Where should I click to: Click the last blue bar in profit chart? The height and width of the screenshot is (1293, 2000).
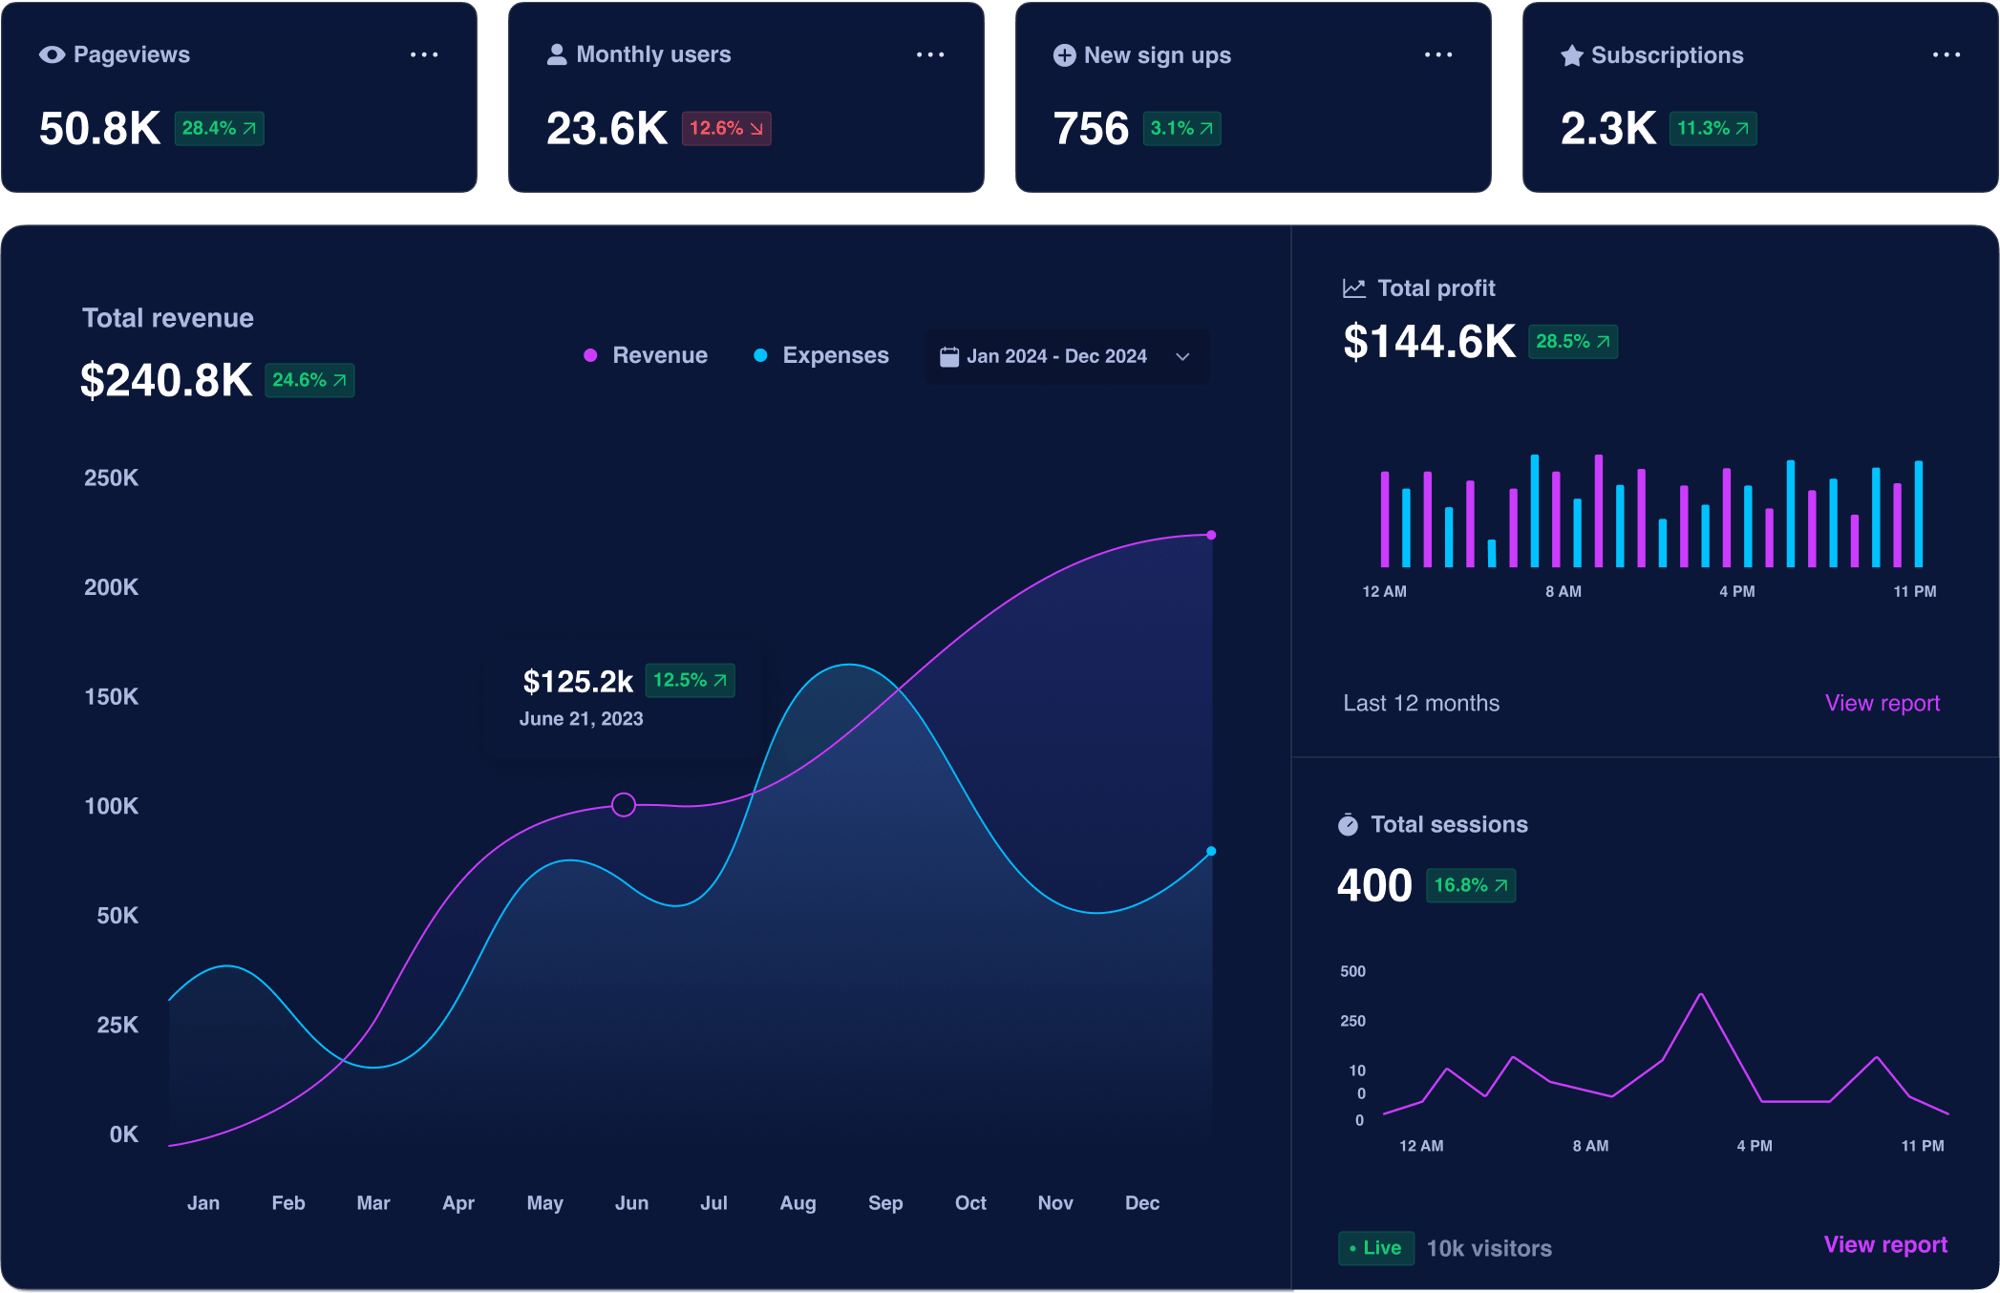[1919, 514]
